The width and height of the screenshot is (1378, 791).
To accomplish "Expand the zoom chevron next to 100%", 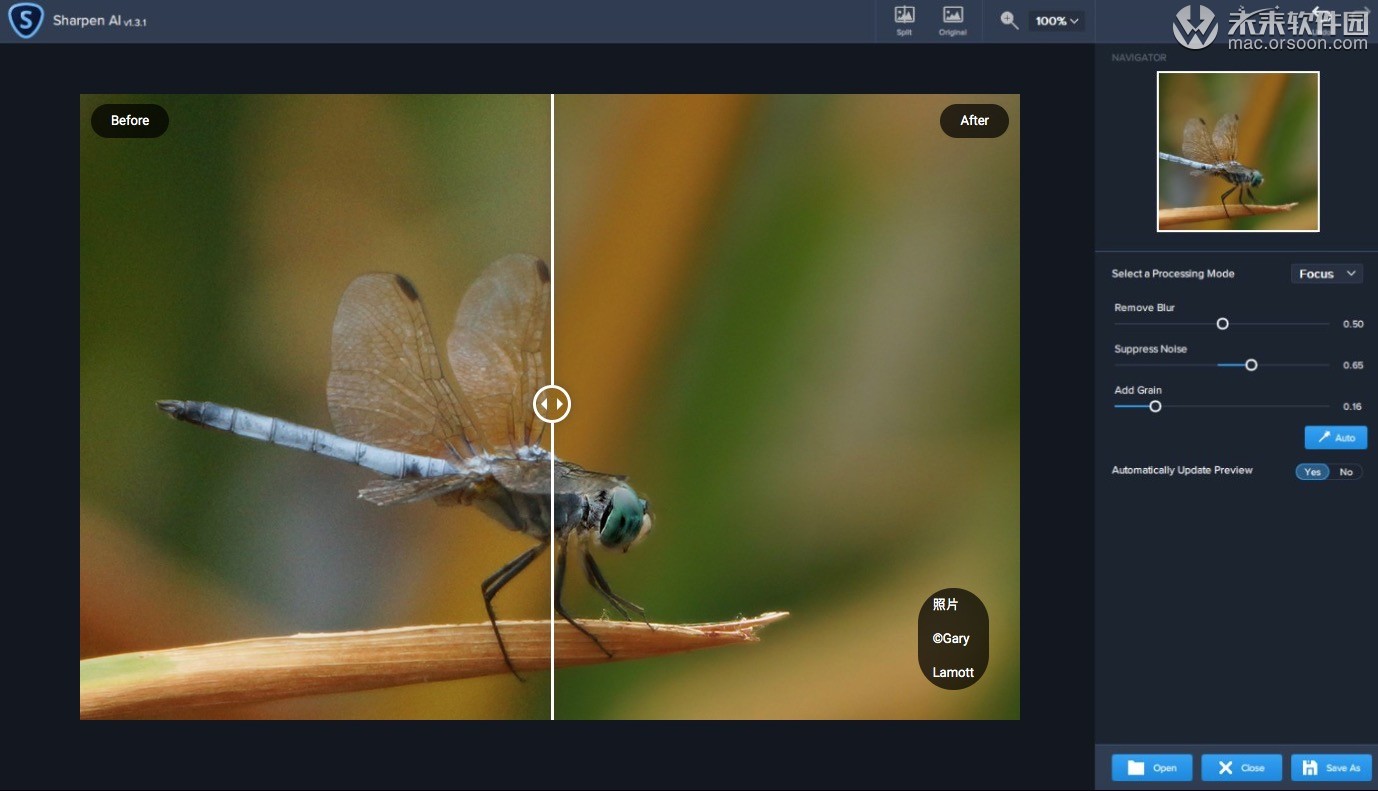I will pos(1075,20).
